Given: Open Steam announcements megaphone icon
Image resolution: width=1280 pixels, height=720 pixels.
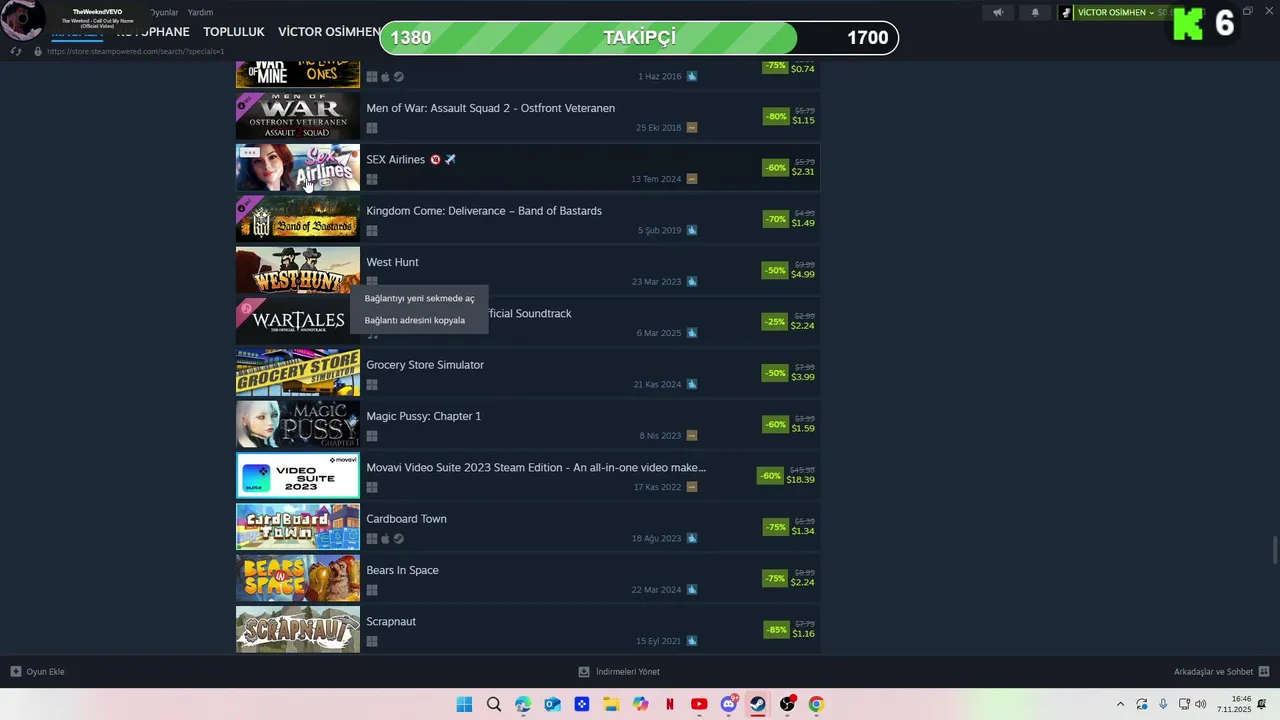Looking at the screenshot, I should click(997, 13).
